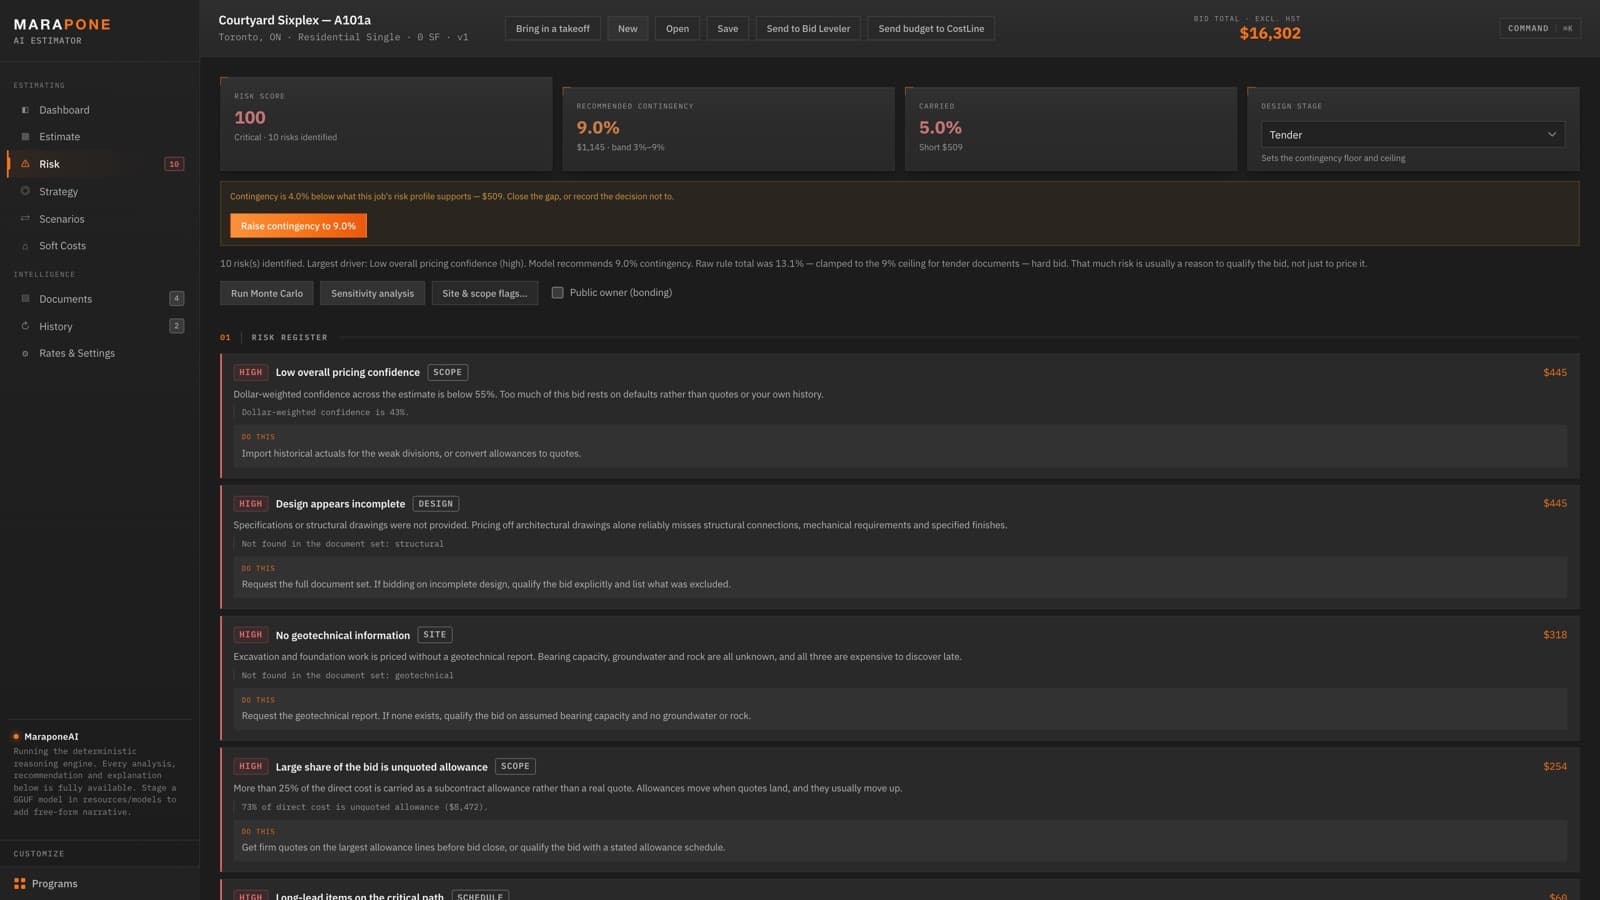Click the Risk warning triangle icon
Screen dimensions: 1600x900
click(x=25, y=164)
